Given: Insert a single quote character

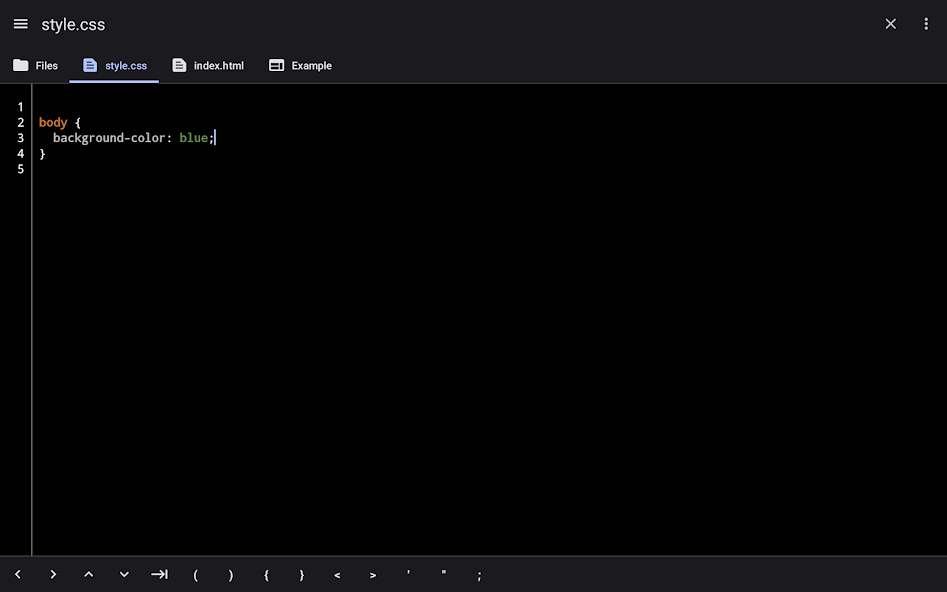Looking at the screenshot, I should (x=408, y=573).
